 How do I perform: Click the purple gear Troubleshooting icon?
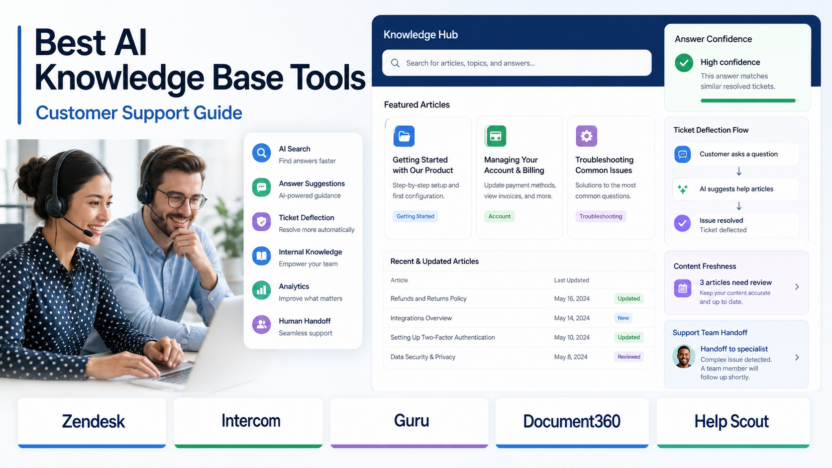tap(586, 136)
